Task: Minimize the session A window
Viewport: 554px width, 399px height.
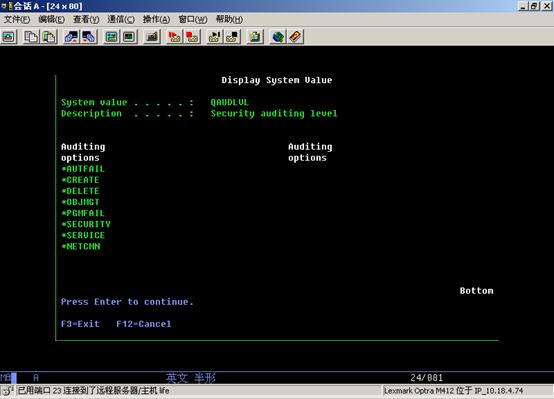Action: [524, 6]
